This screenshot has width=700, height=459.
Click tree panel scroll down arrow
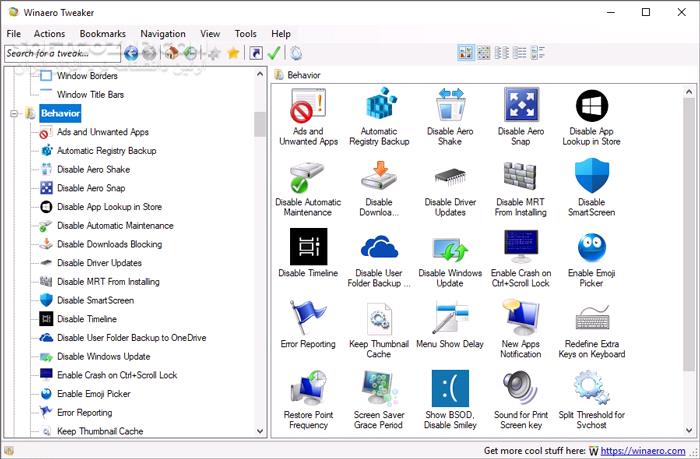[x=260, y=431]
